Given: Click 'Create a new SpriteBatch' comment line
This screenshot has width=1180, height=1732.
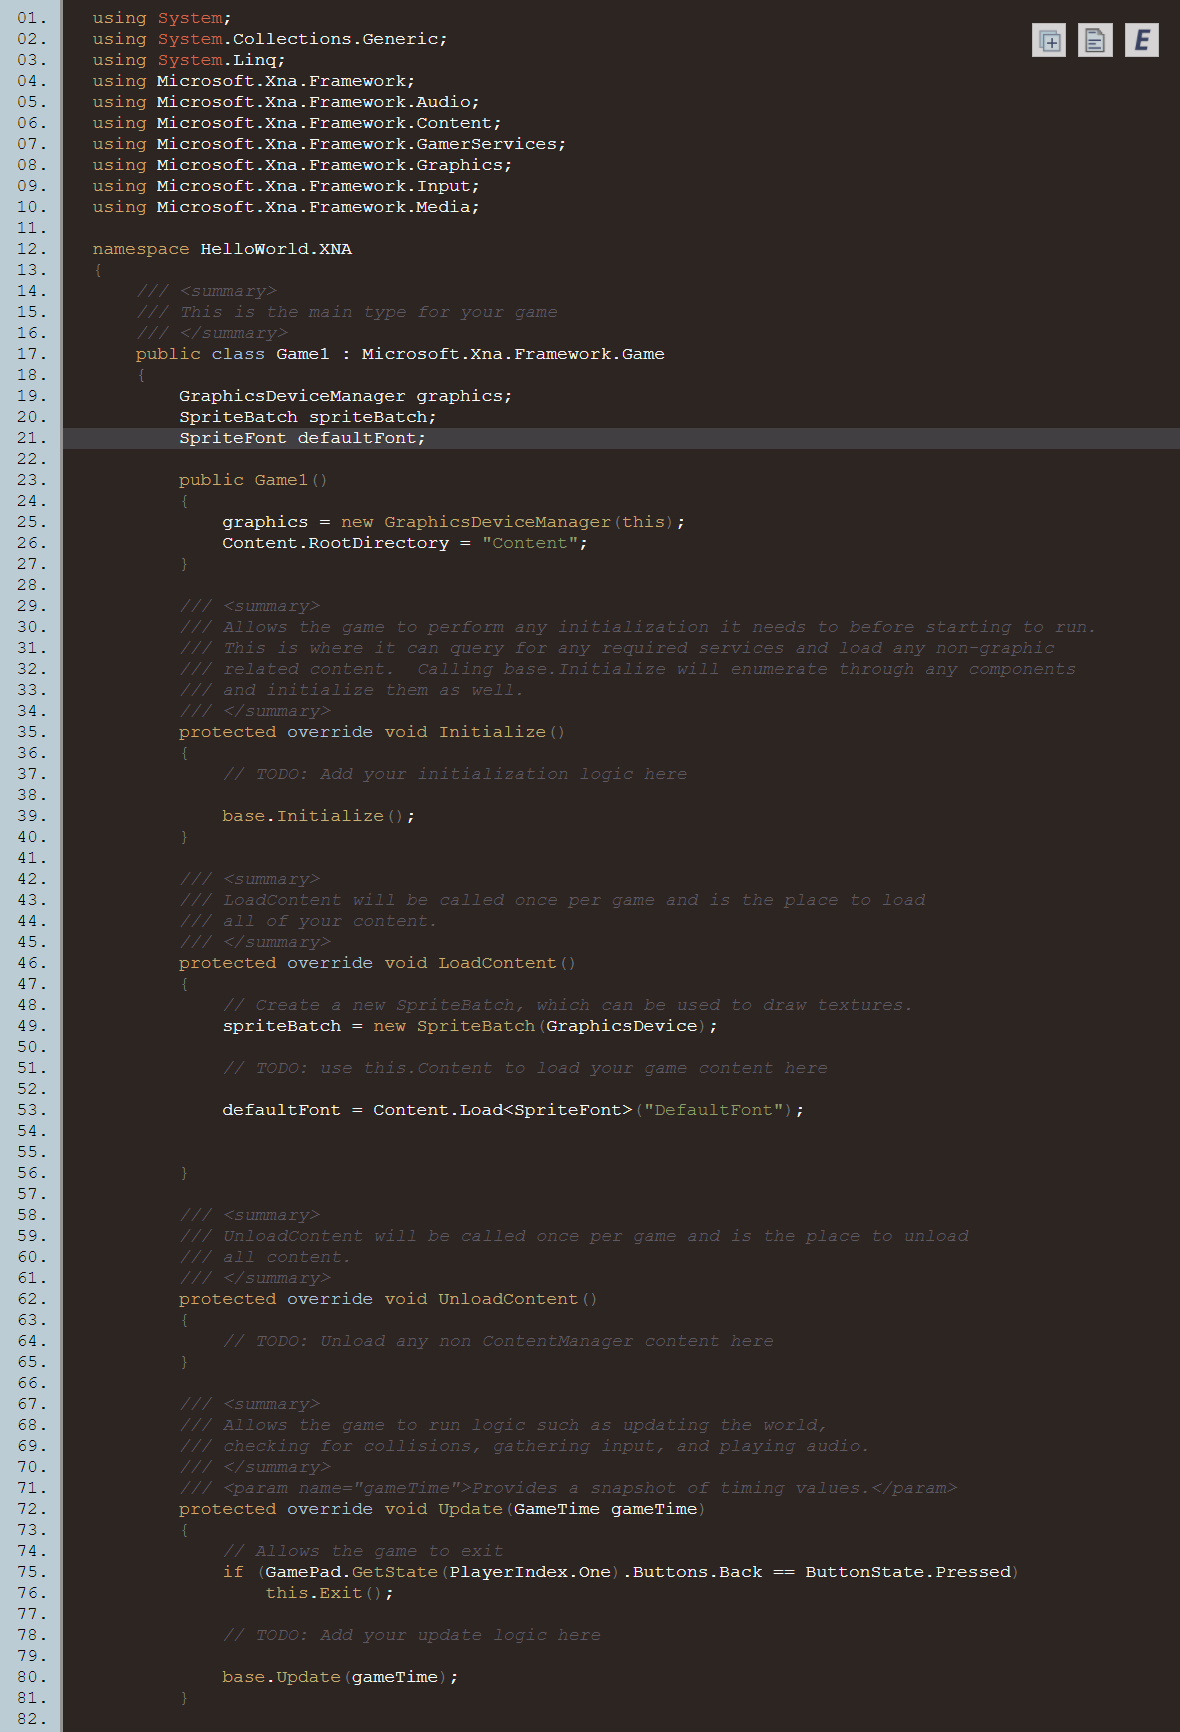Looking at the screenshot, I should pyautogui.click(x=567, y=1005).
